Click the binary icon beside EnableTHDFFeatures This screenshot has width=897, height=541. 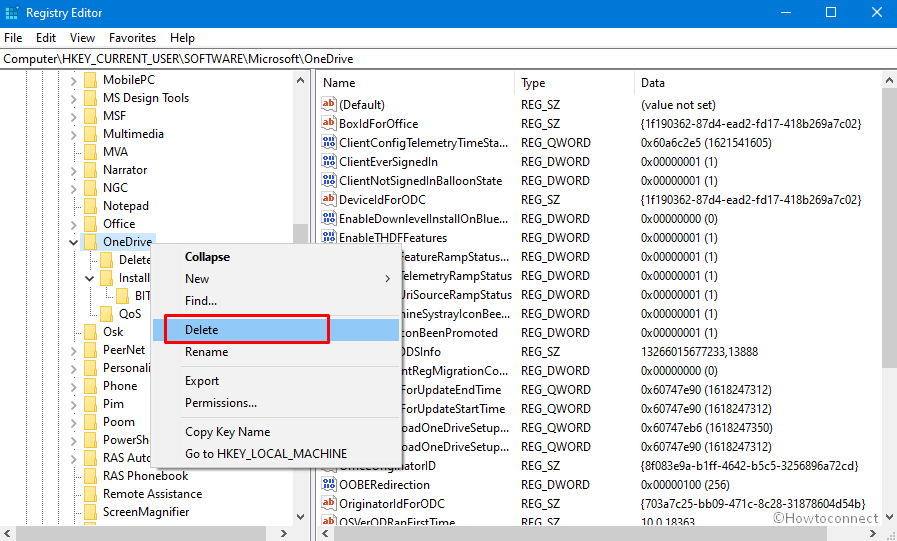click(x=328, y=237)
